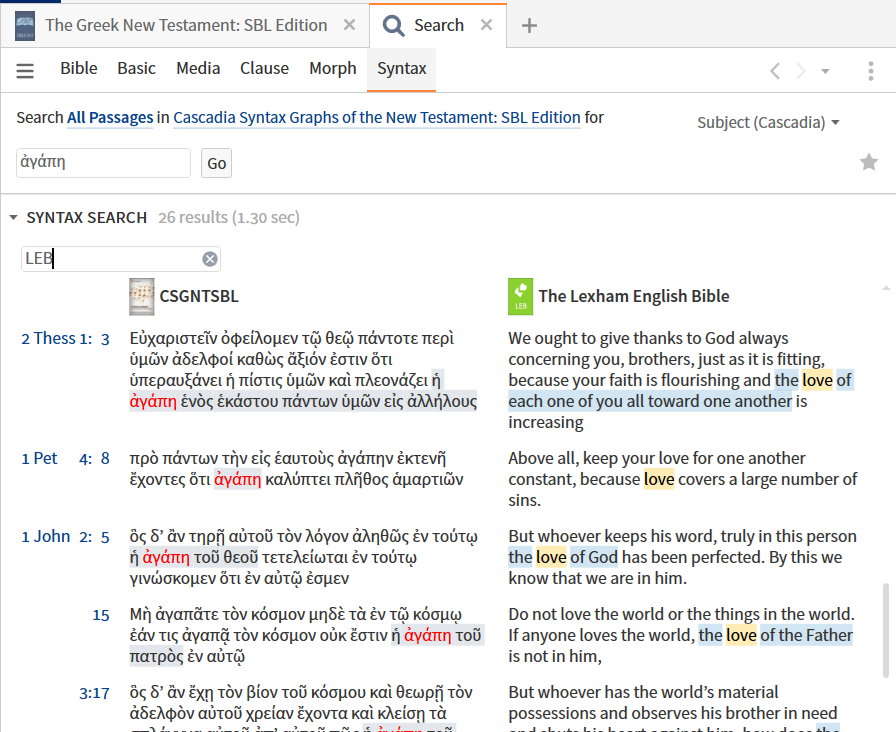
Task: Open the three-dot panel options menu
Action: point(870,71)
